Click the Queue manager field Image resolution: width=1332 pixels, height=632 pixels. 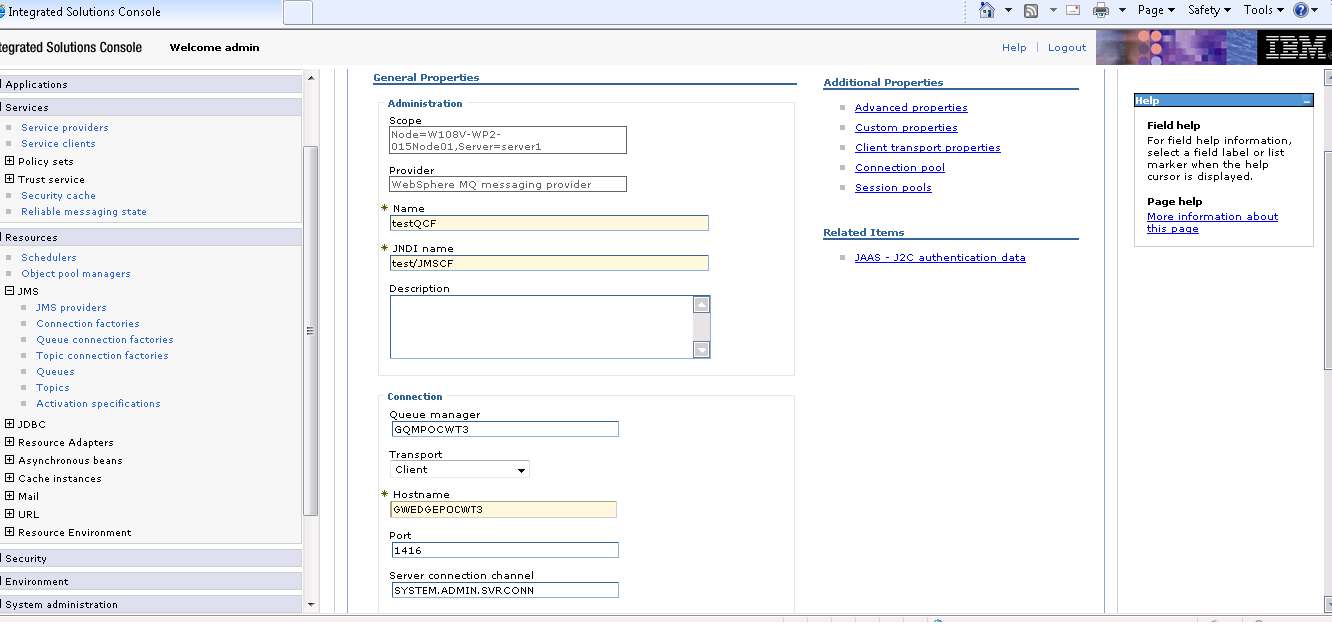[506, 429]
